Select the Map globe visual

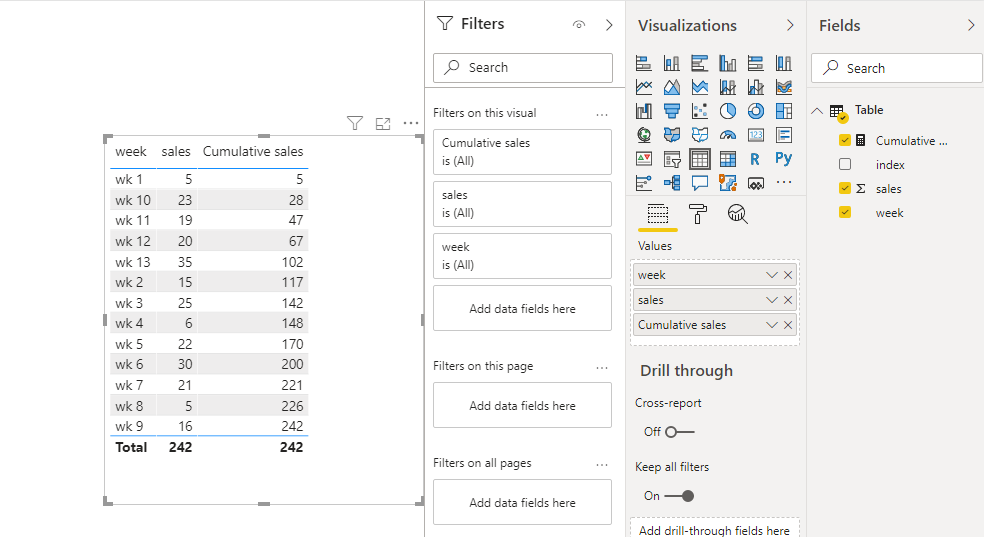(644, 135)
